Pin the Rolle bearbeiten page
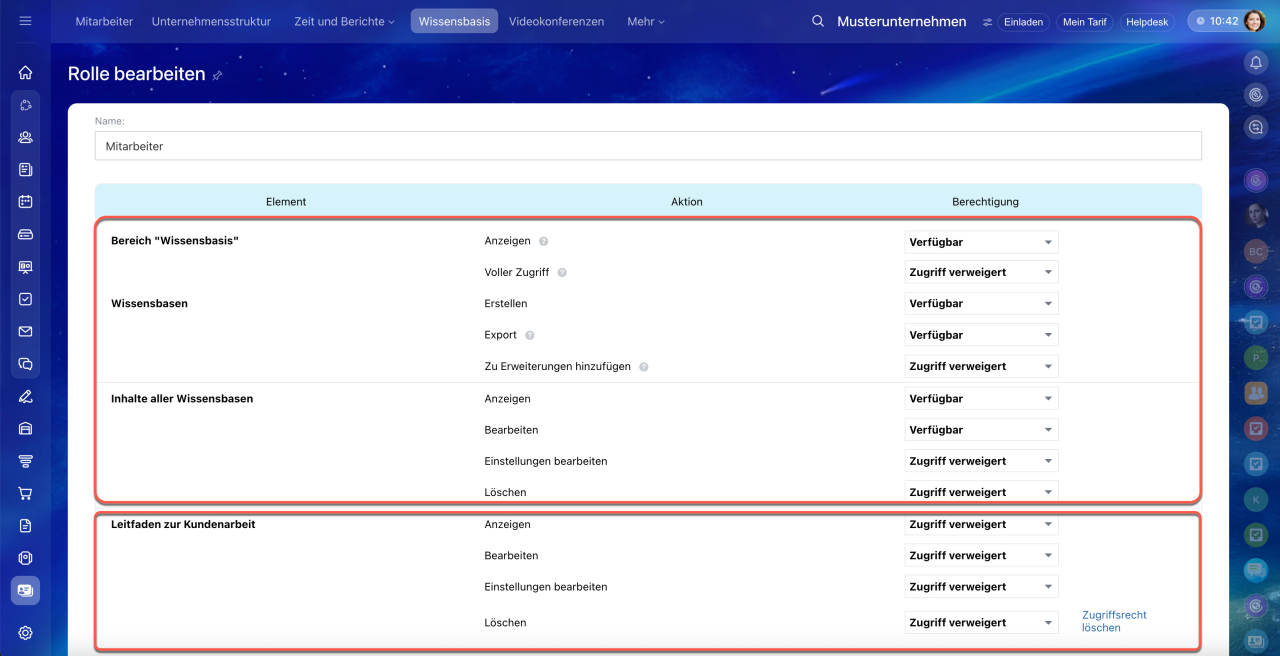The height and width of the screenshot is (656, 1280). [x=218, y=75]
